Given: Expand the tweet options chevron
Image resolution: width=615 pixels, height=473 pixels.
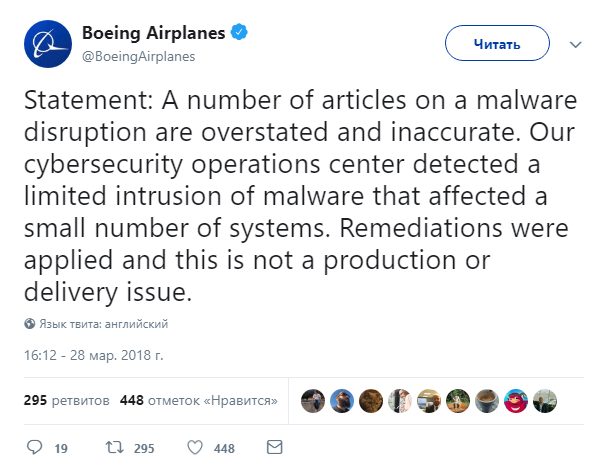Looking at the screenshot, I should click(x=575, y=44).
